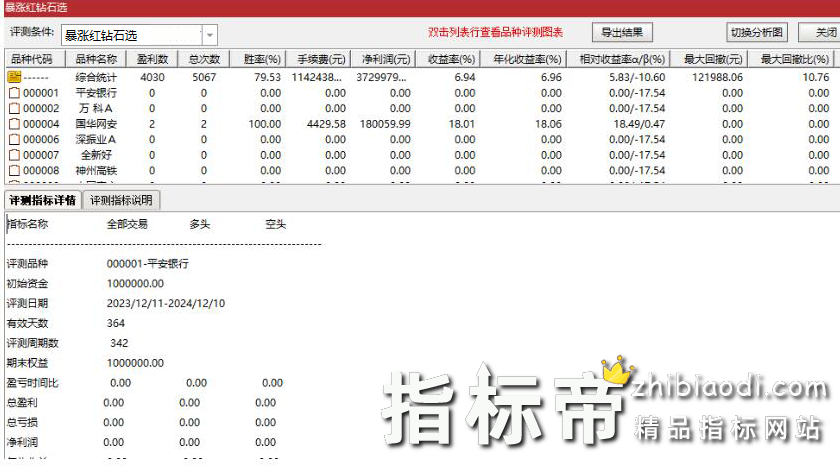This screenshot has height=473, width=840.
Task: Click the 空头 column heading
Action: coord(275,224)
